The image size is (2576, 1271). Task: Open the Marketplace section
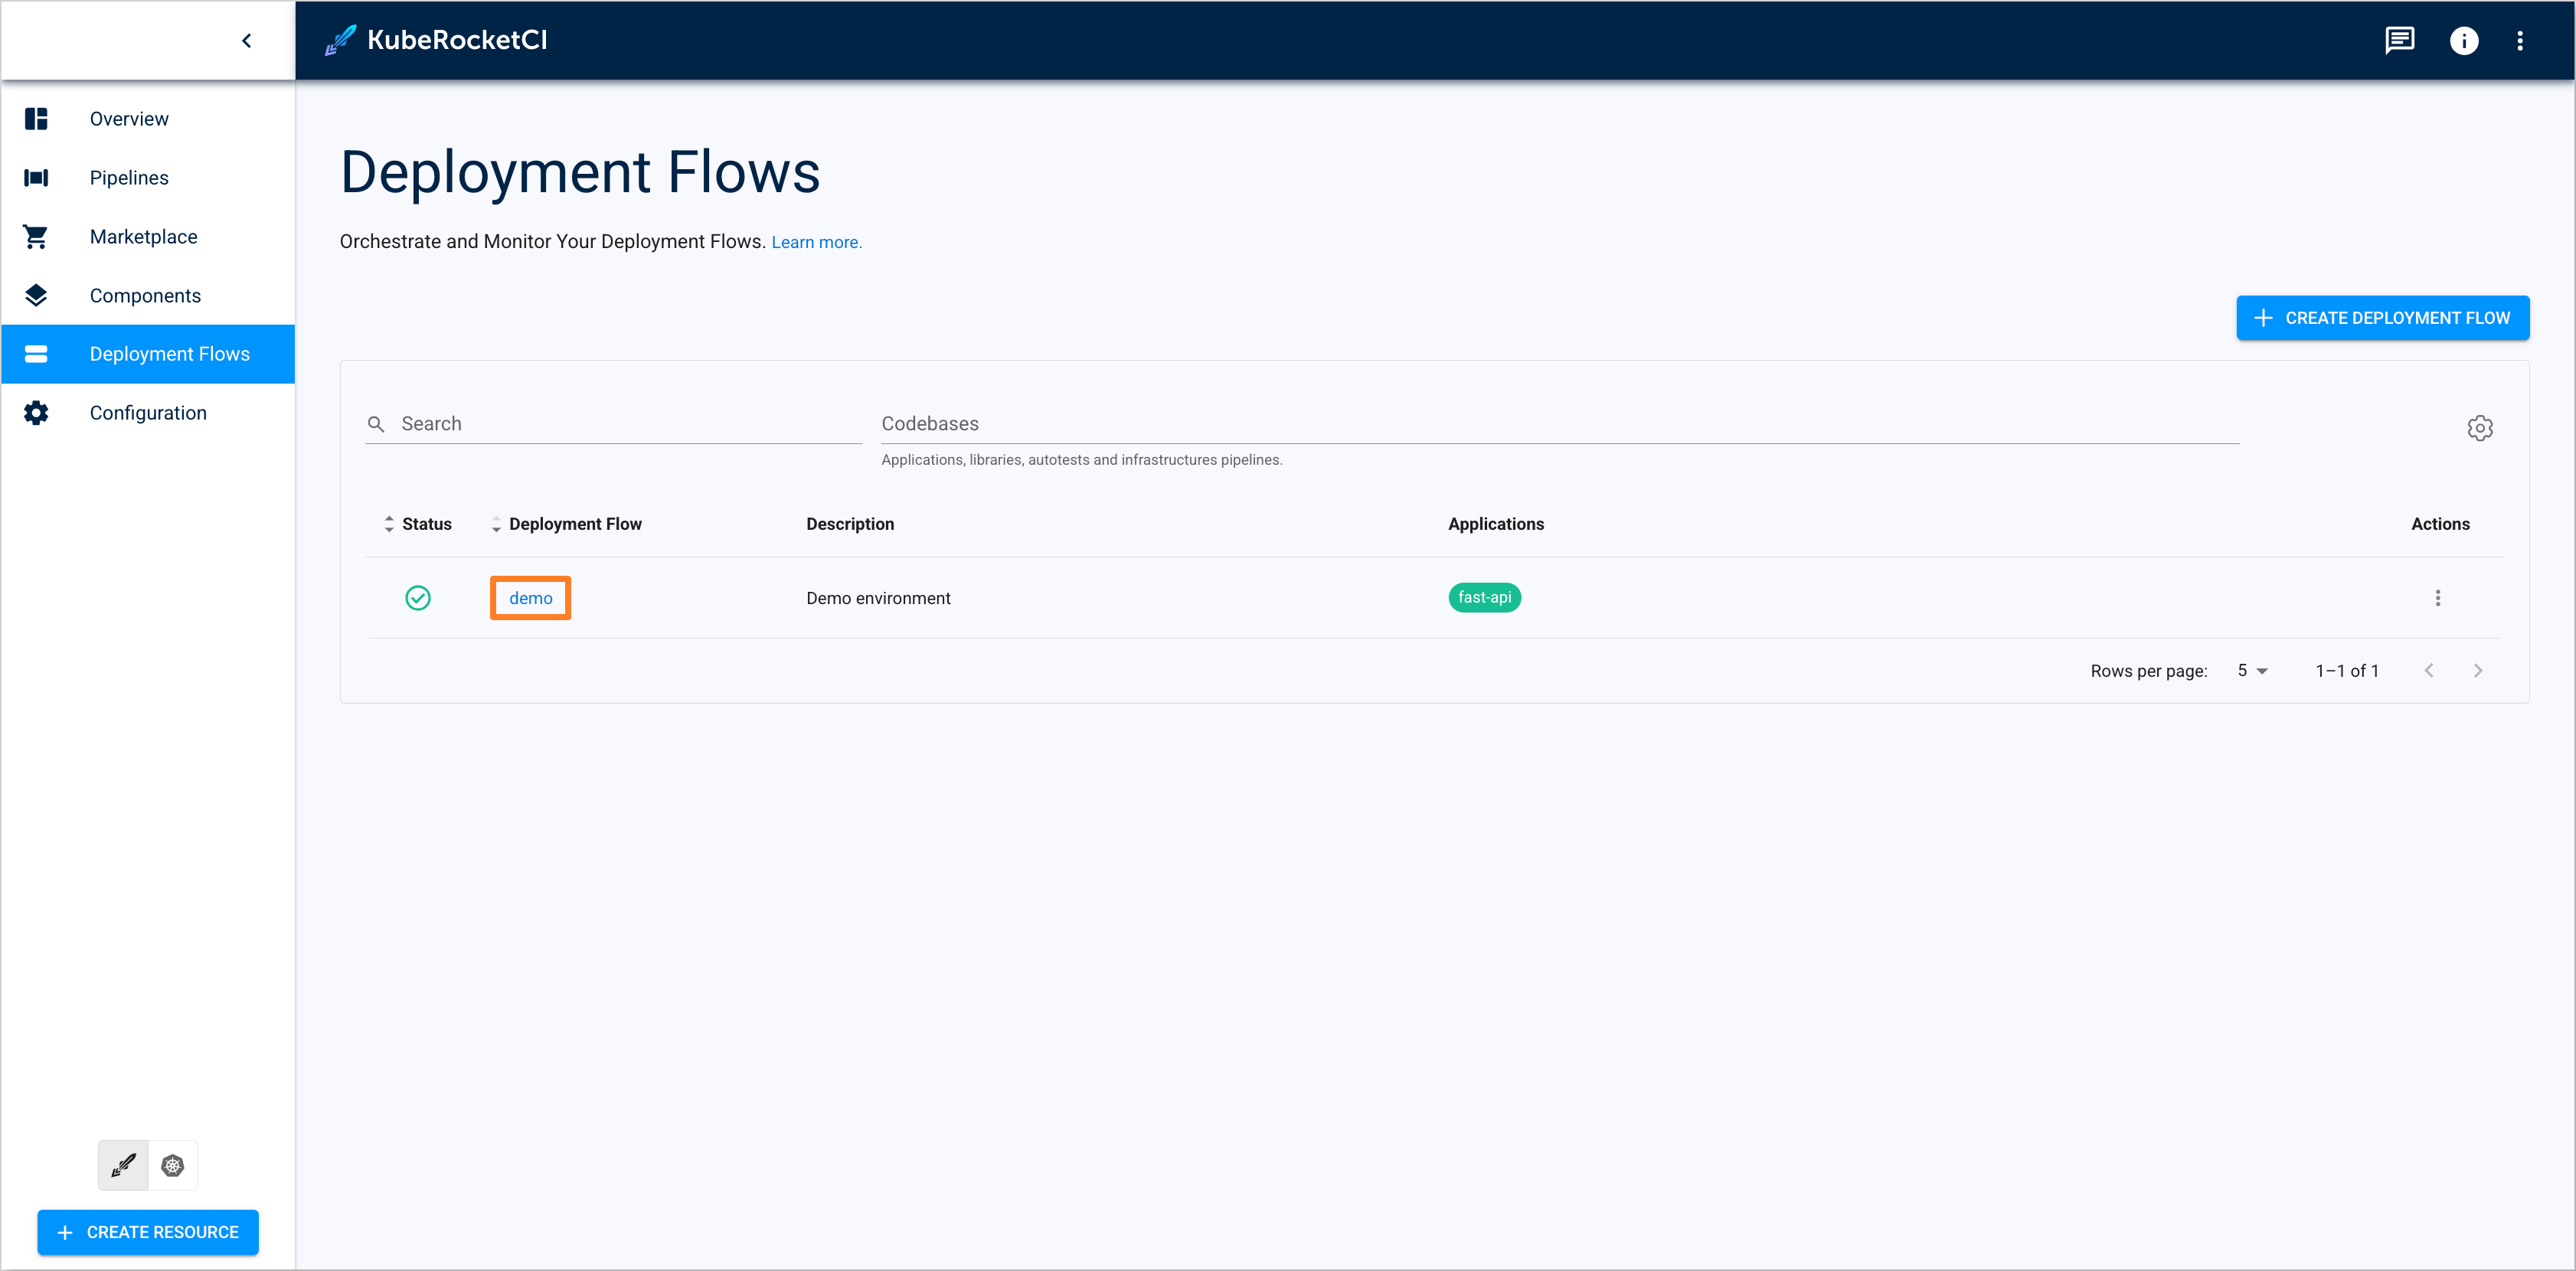[145, 237]
